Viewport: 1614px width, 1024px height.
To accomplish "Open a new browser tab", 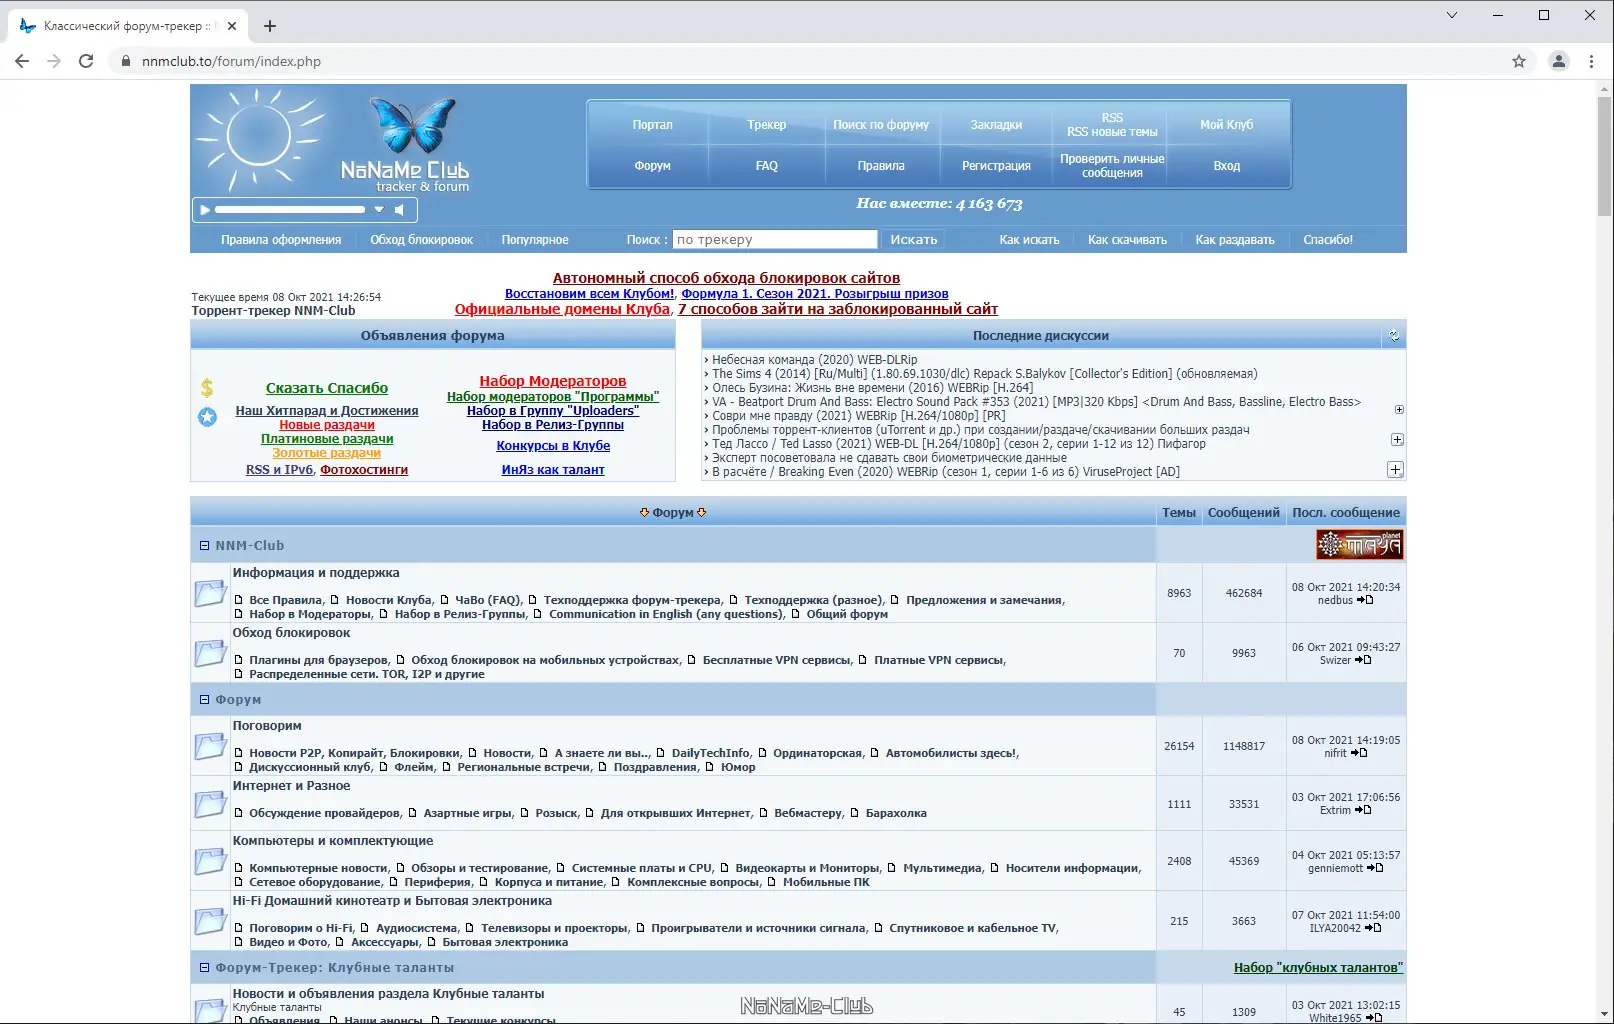I will (x=270, y=26).
